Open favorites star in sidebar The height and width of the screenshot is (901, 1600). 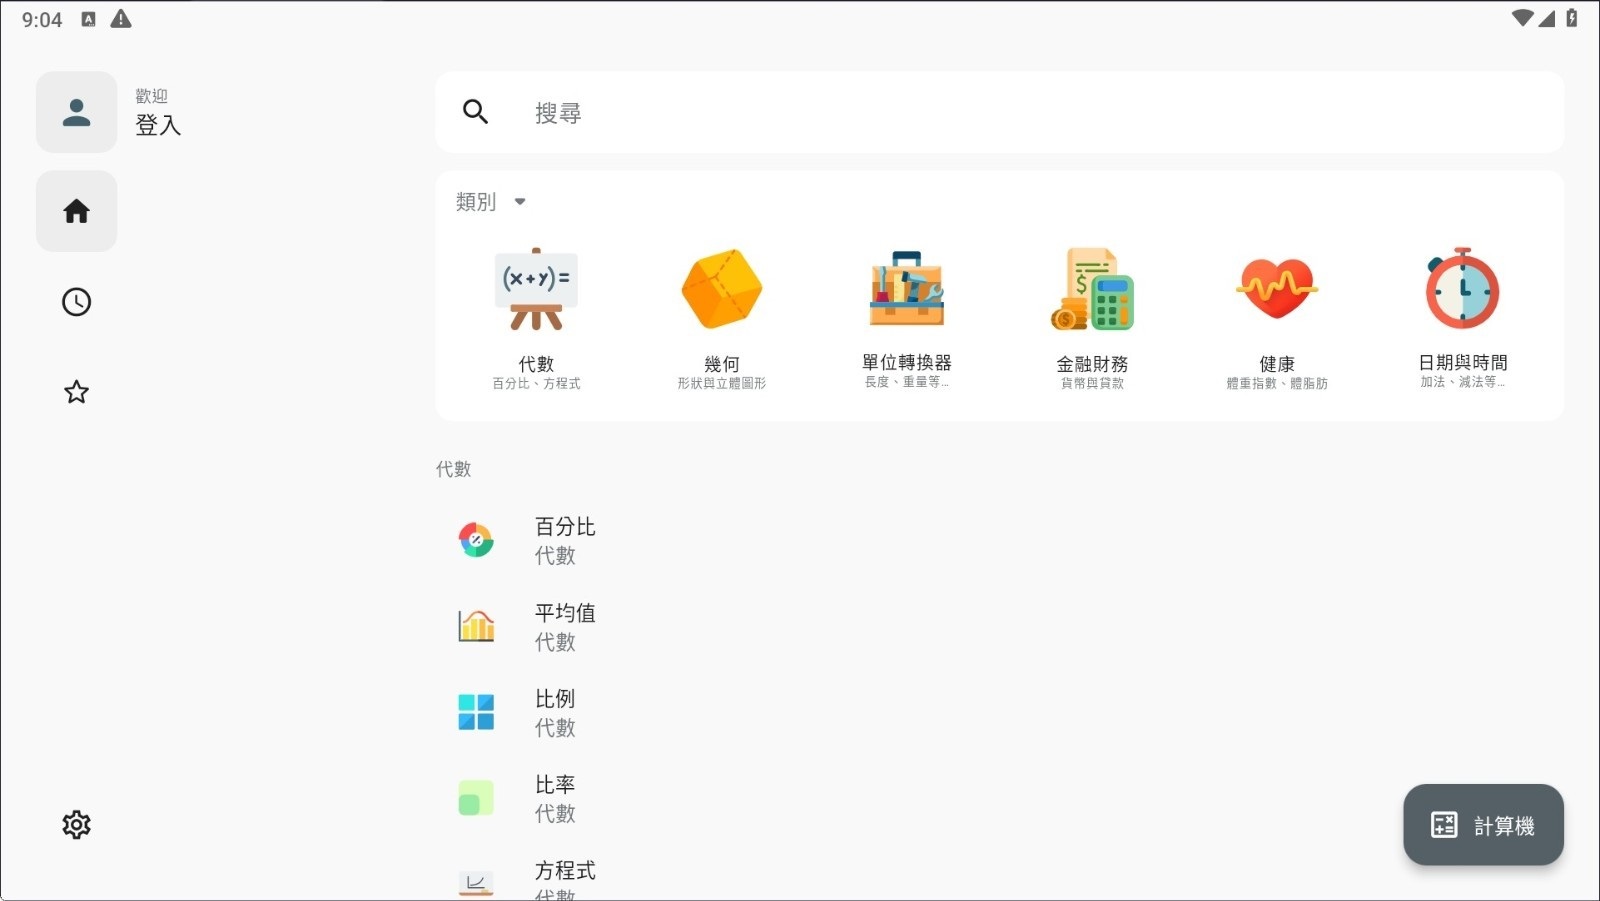[76, 392]
